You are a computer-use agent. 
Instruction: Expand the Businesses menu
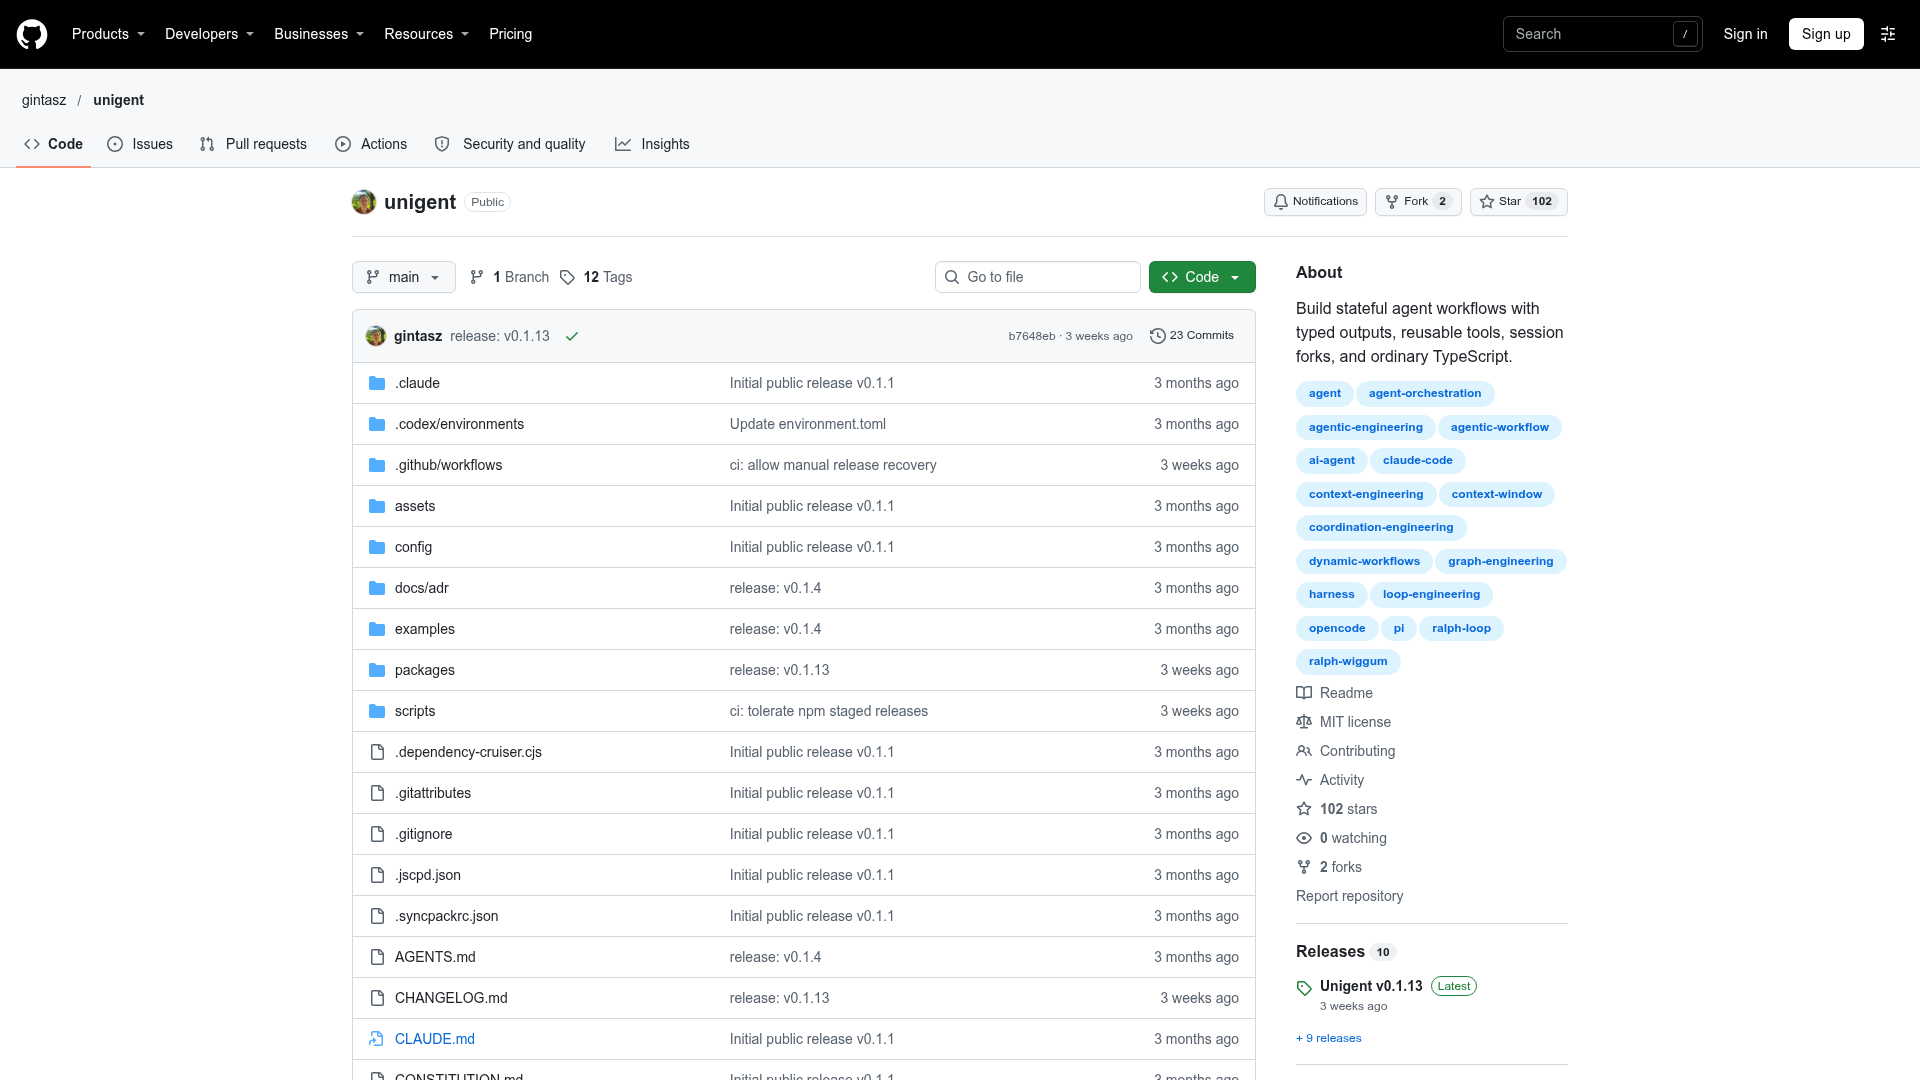click(319, 34)
